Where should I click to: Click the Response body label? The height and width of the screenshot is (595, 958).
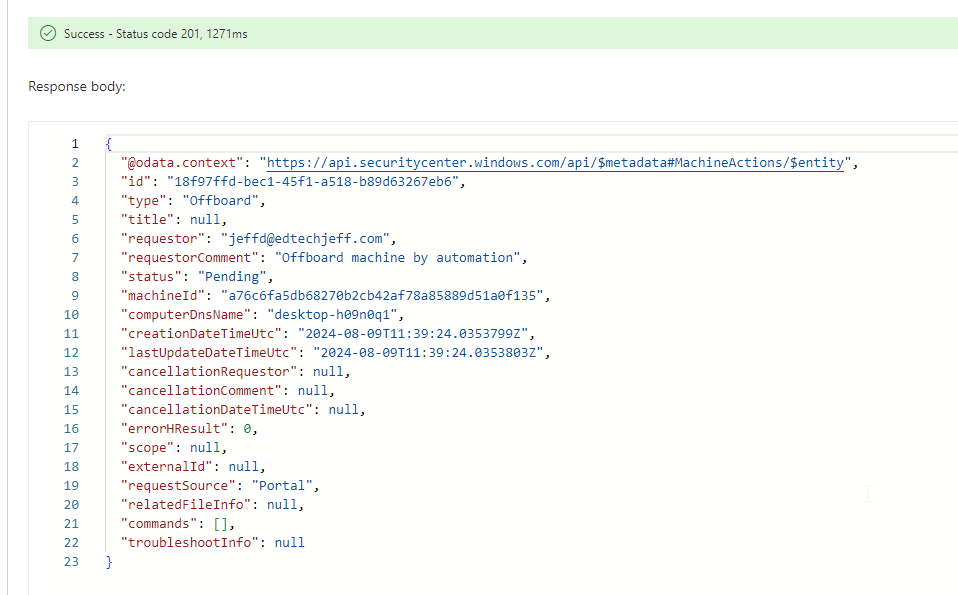[x=77, y=87]
